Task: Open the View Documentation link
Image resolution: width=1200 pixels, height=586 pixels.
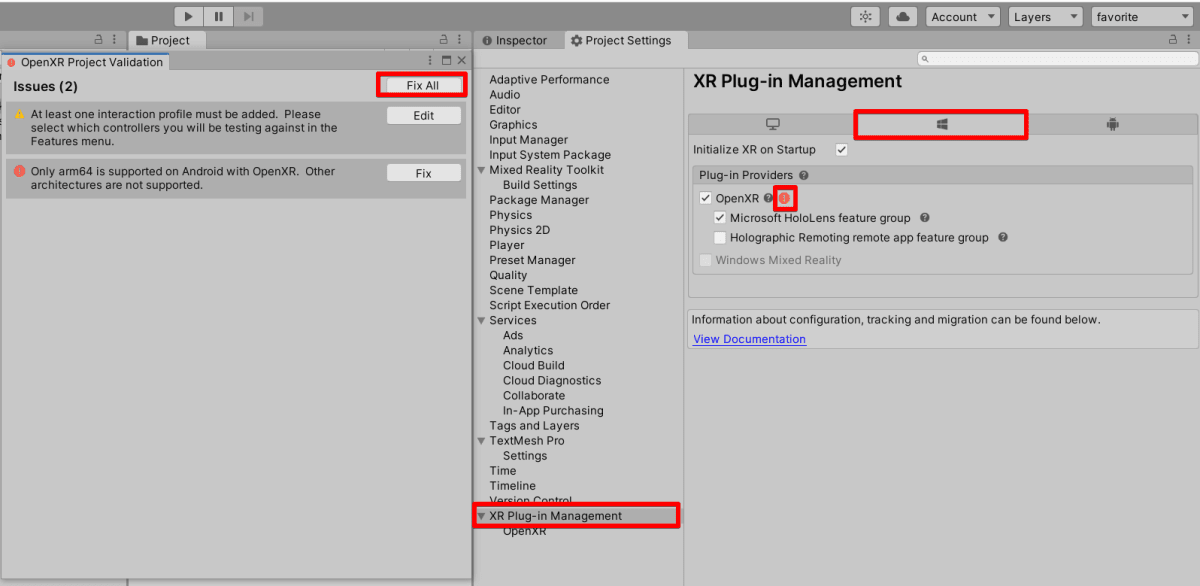Action: (749, 339)
